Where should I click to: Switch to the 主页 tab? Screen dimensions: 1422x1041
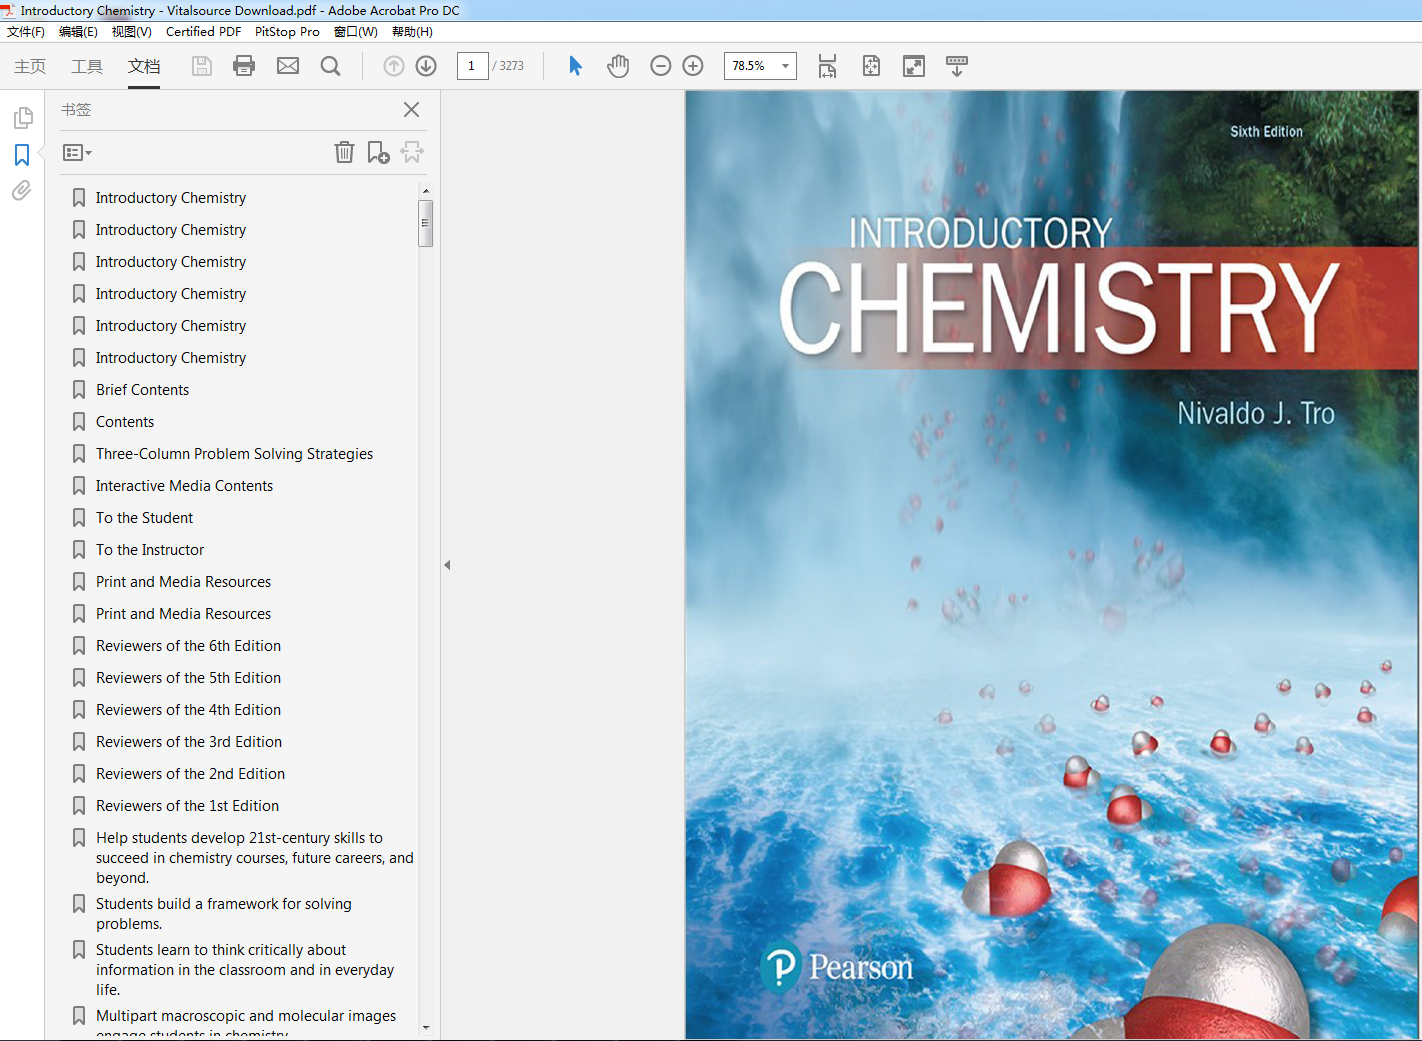click(x=30, y=66)
